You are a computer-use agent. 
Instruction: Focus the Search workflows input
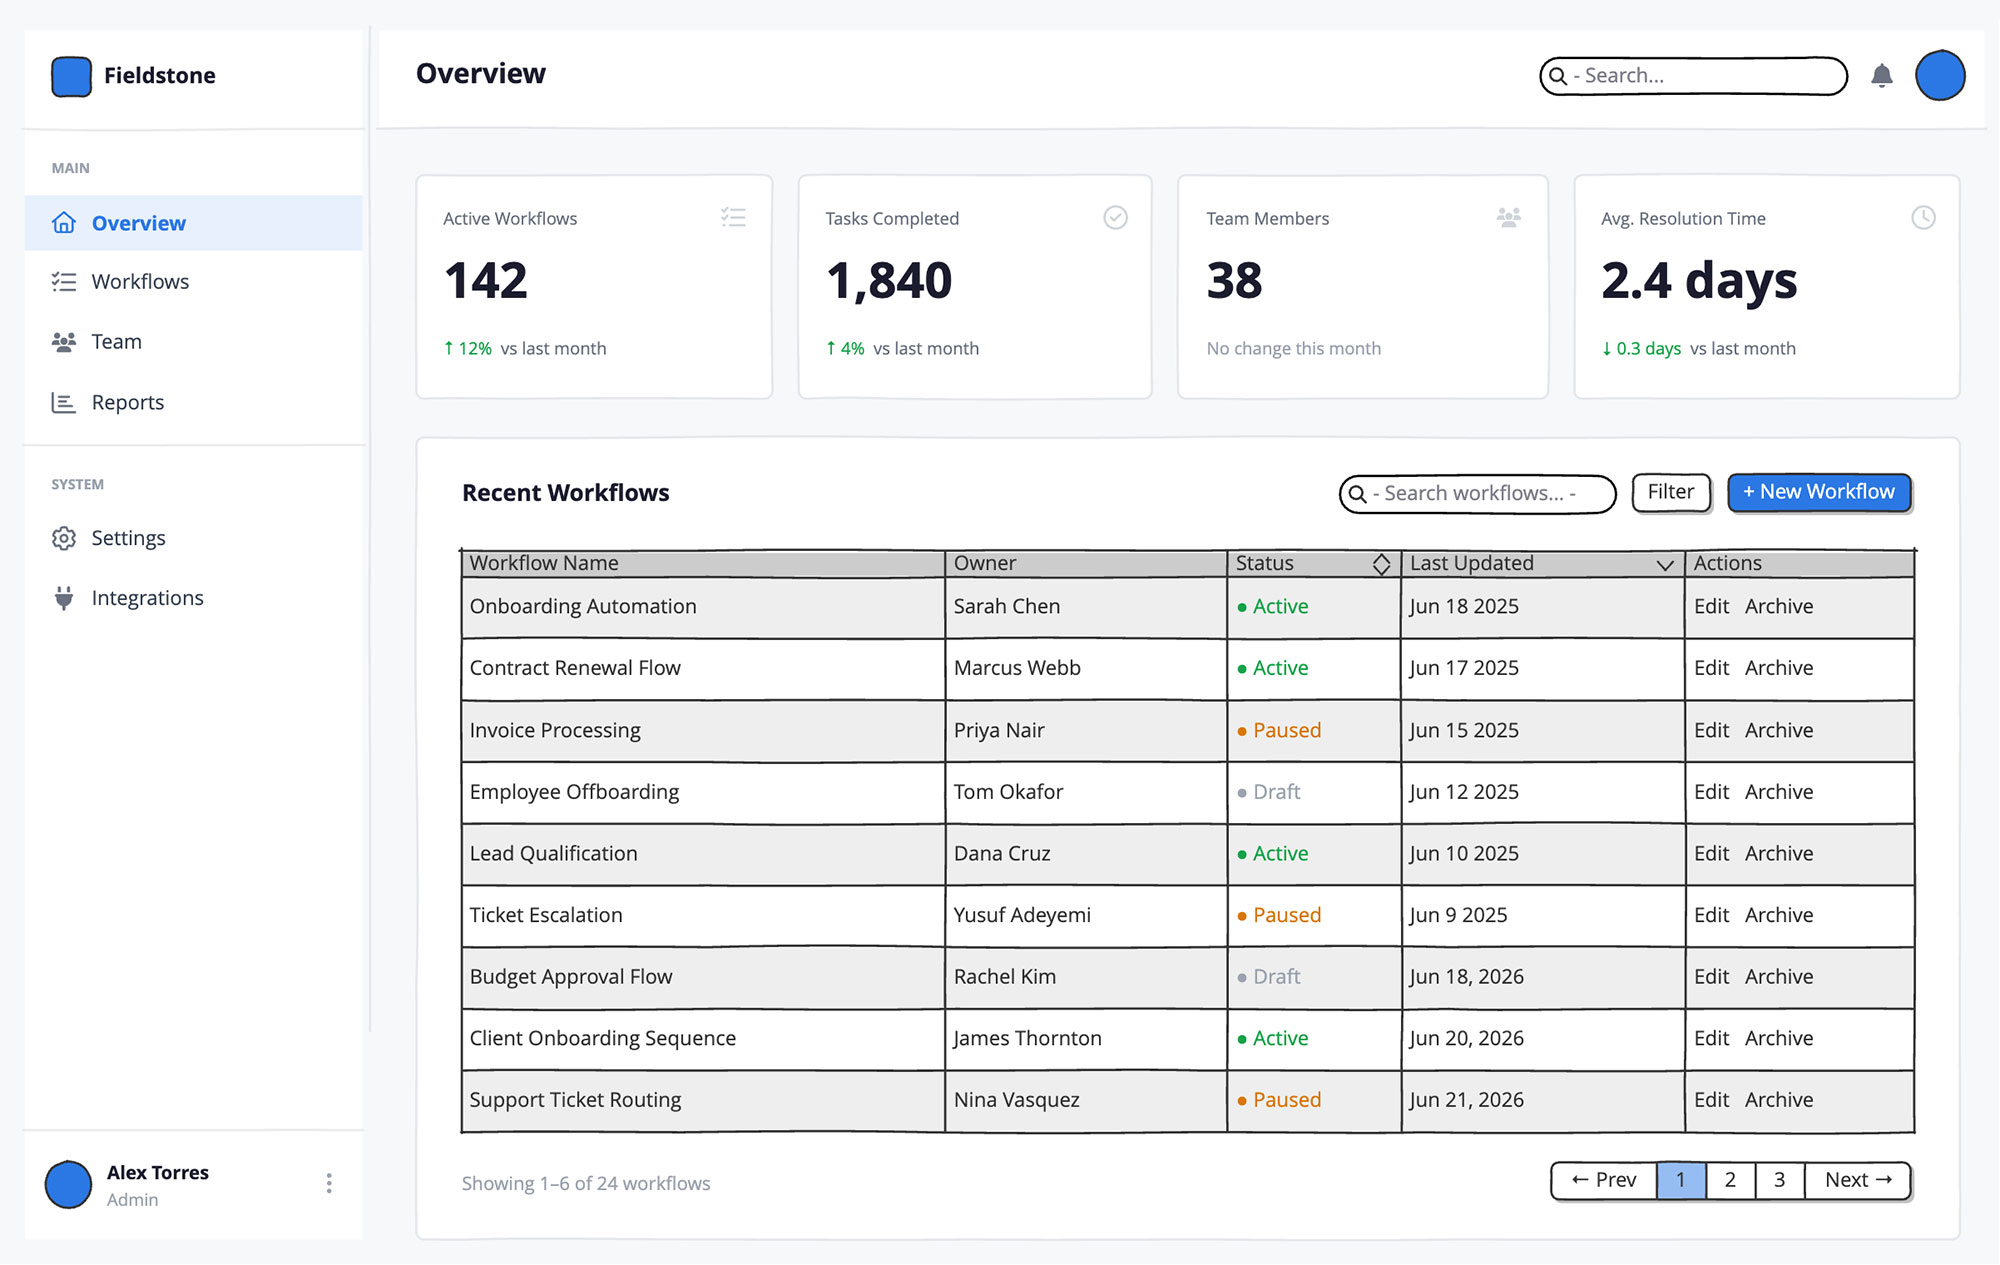pos(1477,494)
